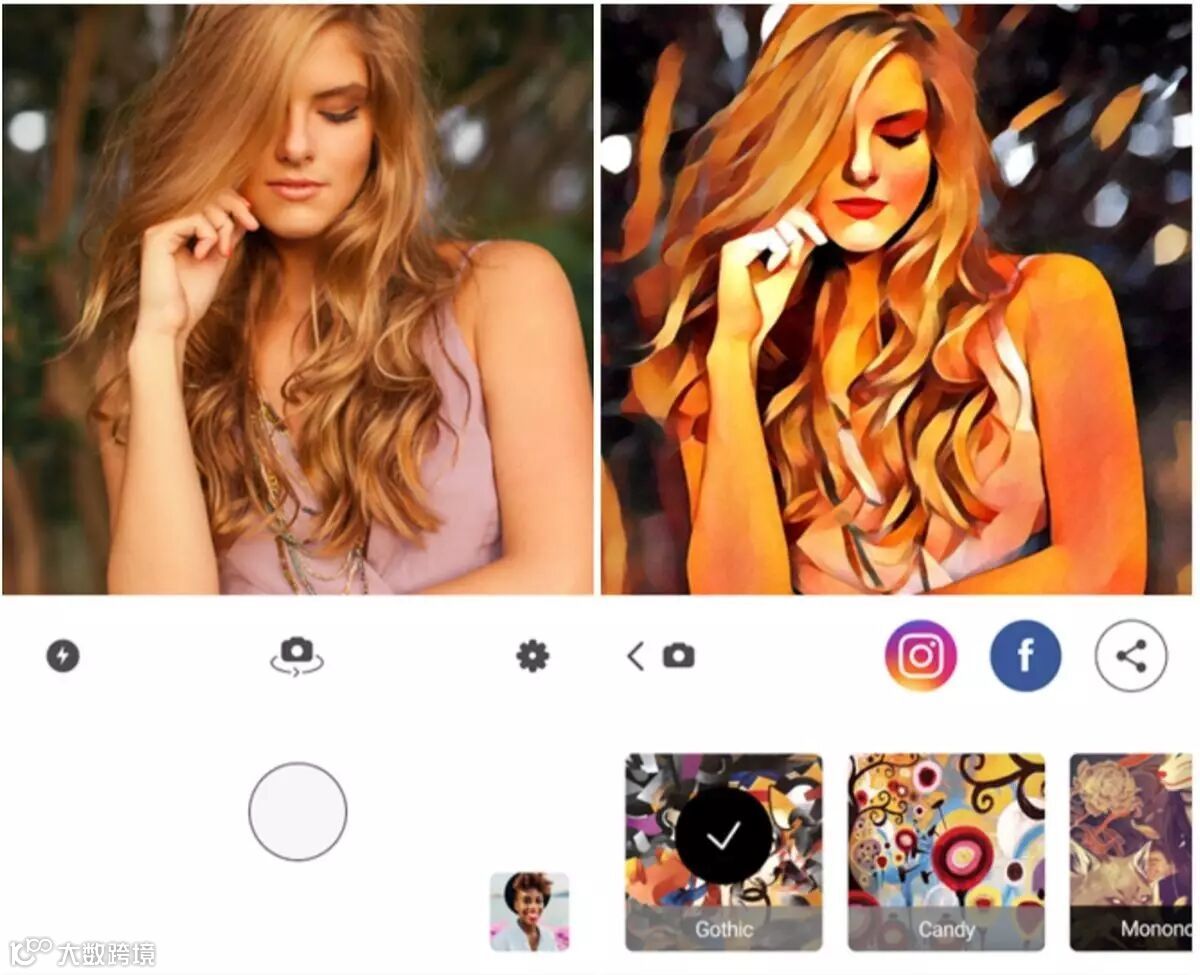Click the Gothic filter label

tap(724, 929)
